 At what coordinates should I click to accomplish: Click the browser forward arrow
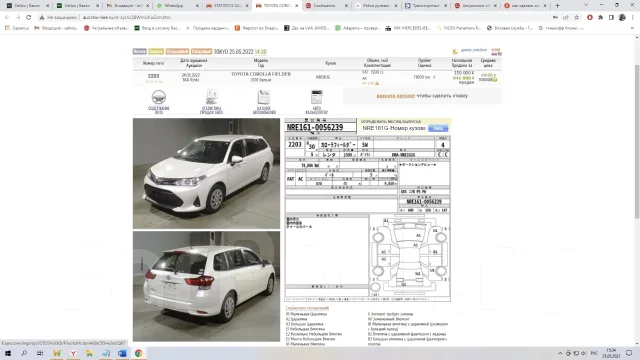[x=18, y=18]
